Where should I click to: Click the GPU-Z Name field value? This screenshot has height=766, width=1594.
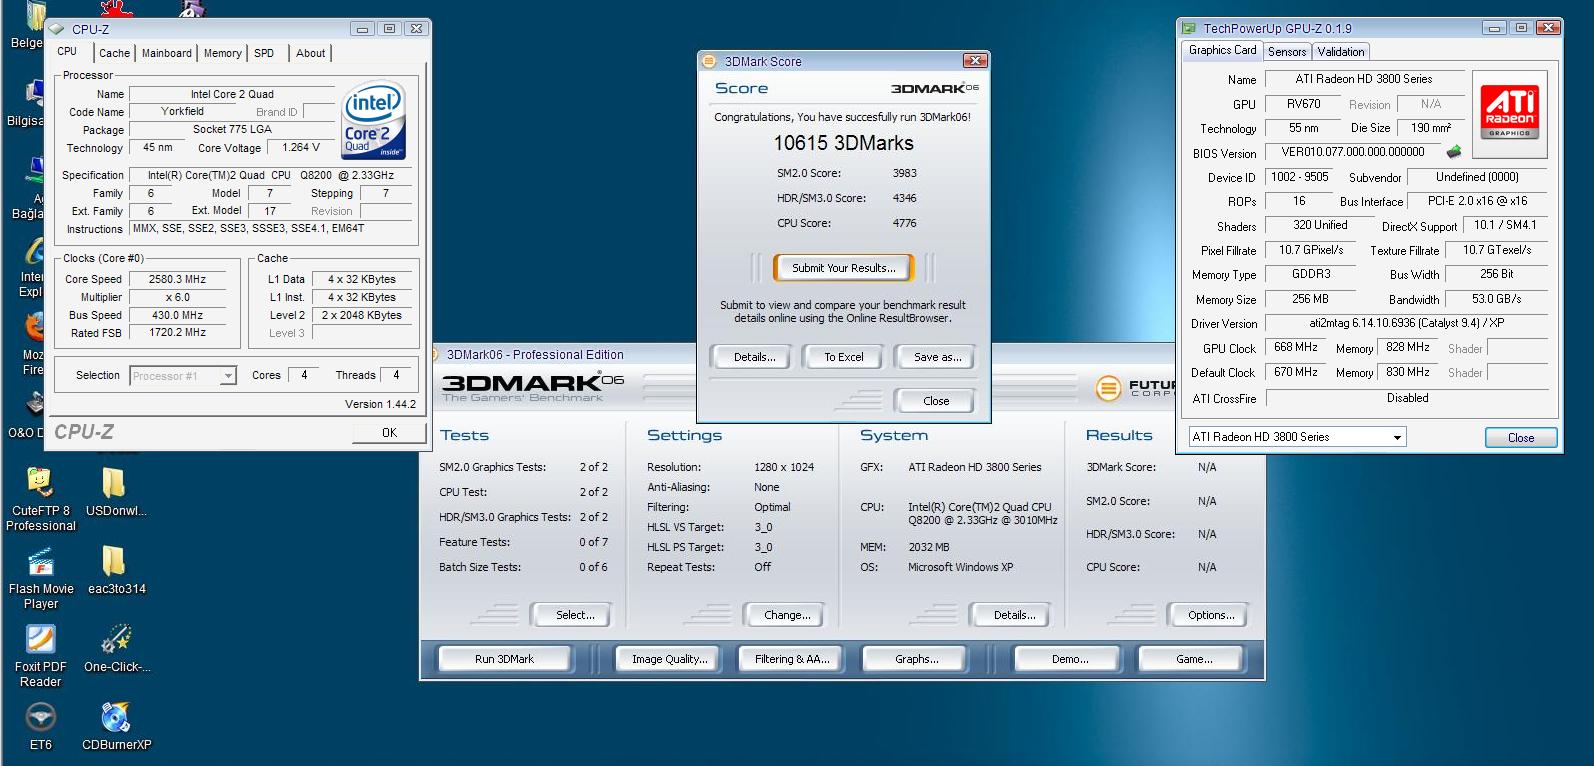pos(1364,79)
